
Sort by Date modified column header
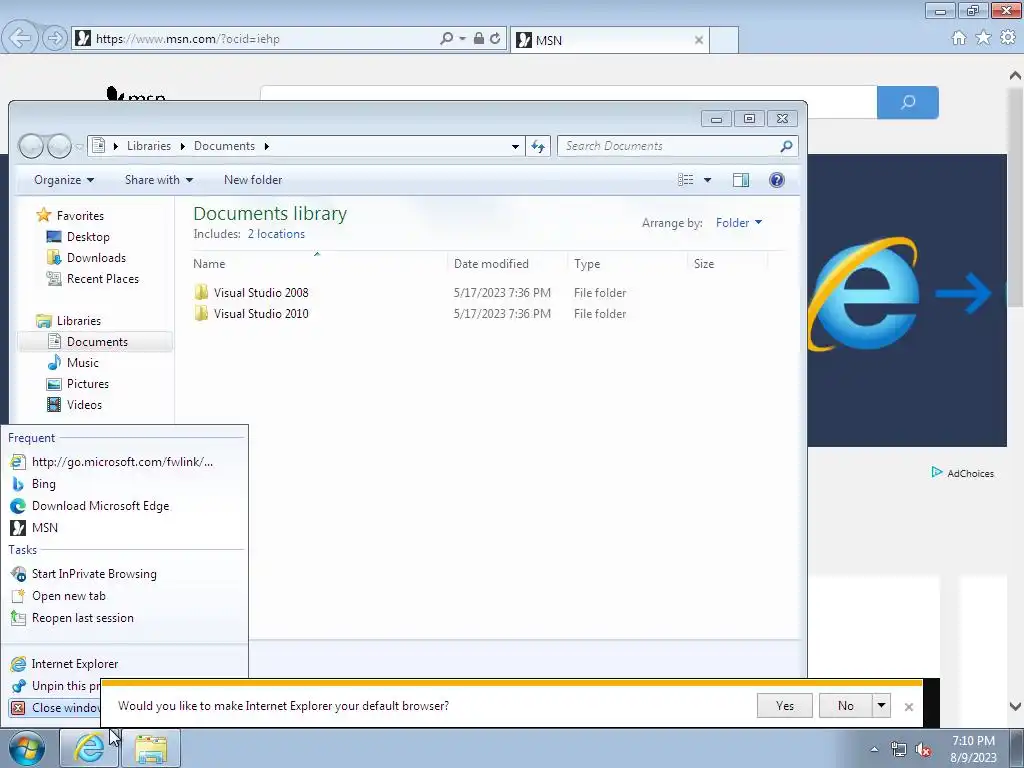tap(508, 264)
